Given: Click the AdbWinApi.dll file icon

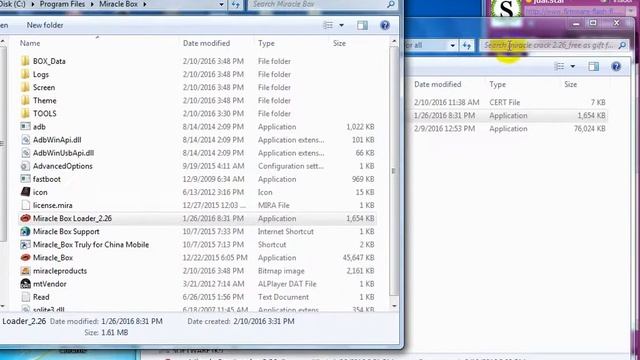Looking at the screenshot, I should point(25,140).
